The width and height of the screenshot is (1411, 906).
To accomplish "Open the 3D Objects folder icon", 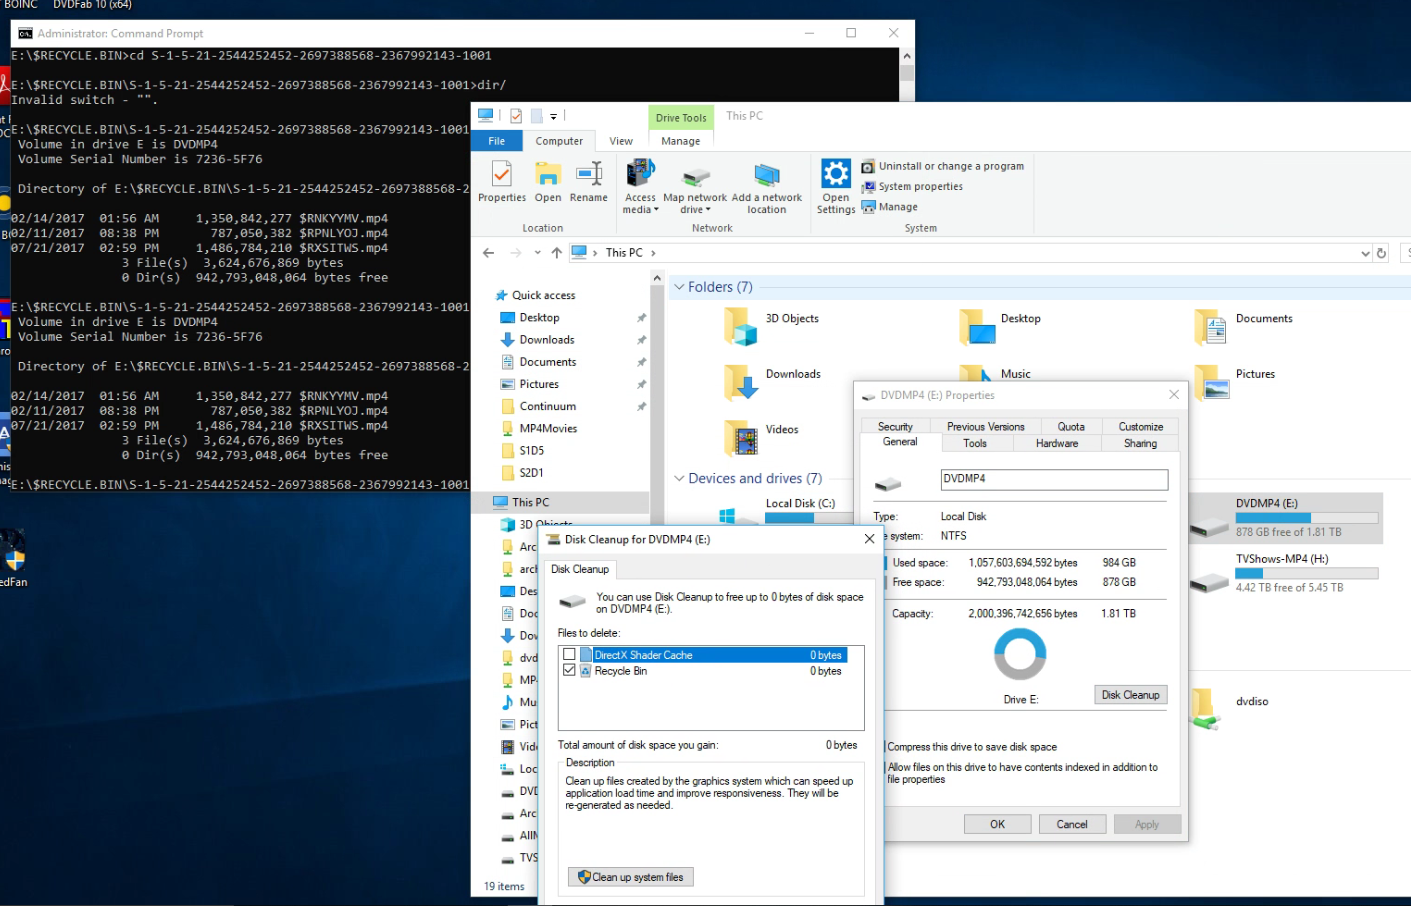I will pos(741,326).
